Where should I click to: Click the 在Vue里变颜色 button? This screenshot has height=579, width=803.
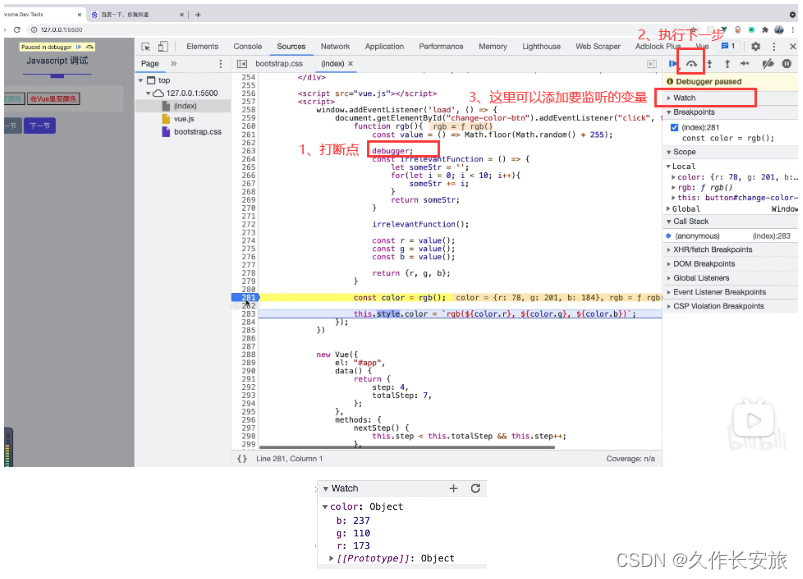pos(54,99)
